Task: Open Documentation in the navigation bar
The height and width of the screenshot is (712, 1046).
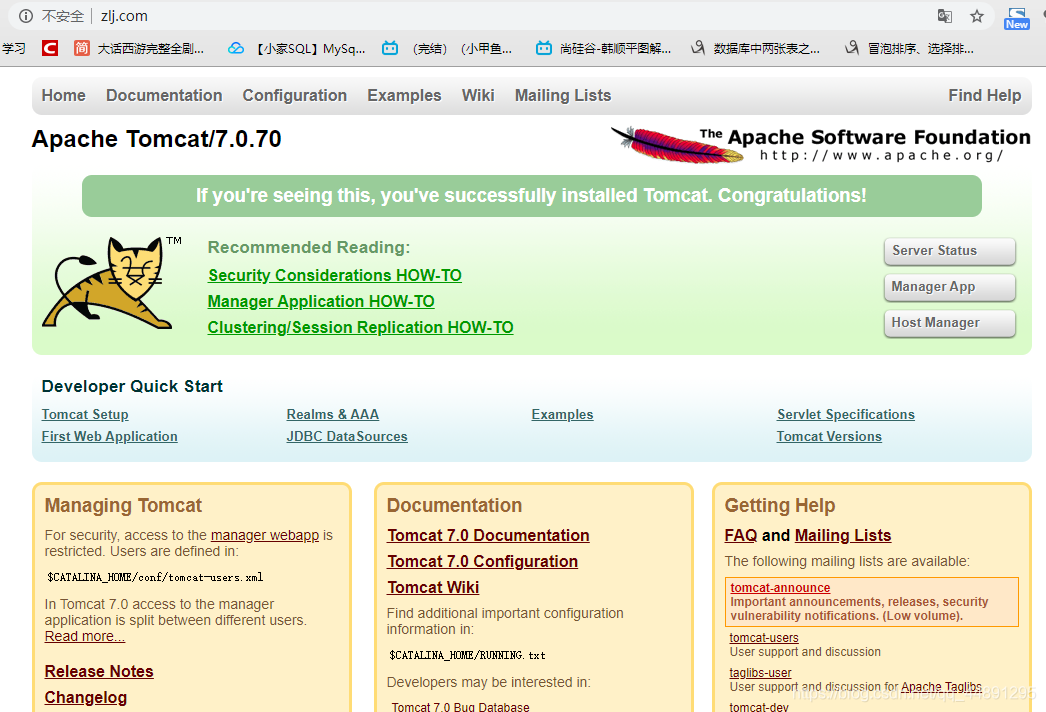Action: coord(164,95)
